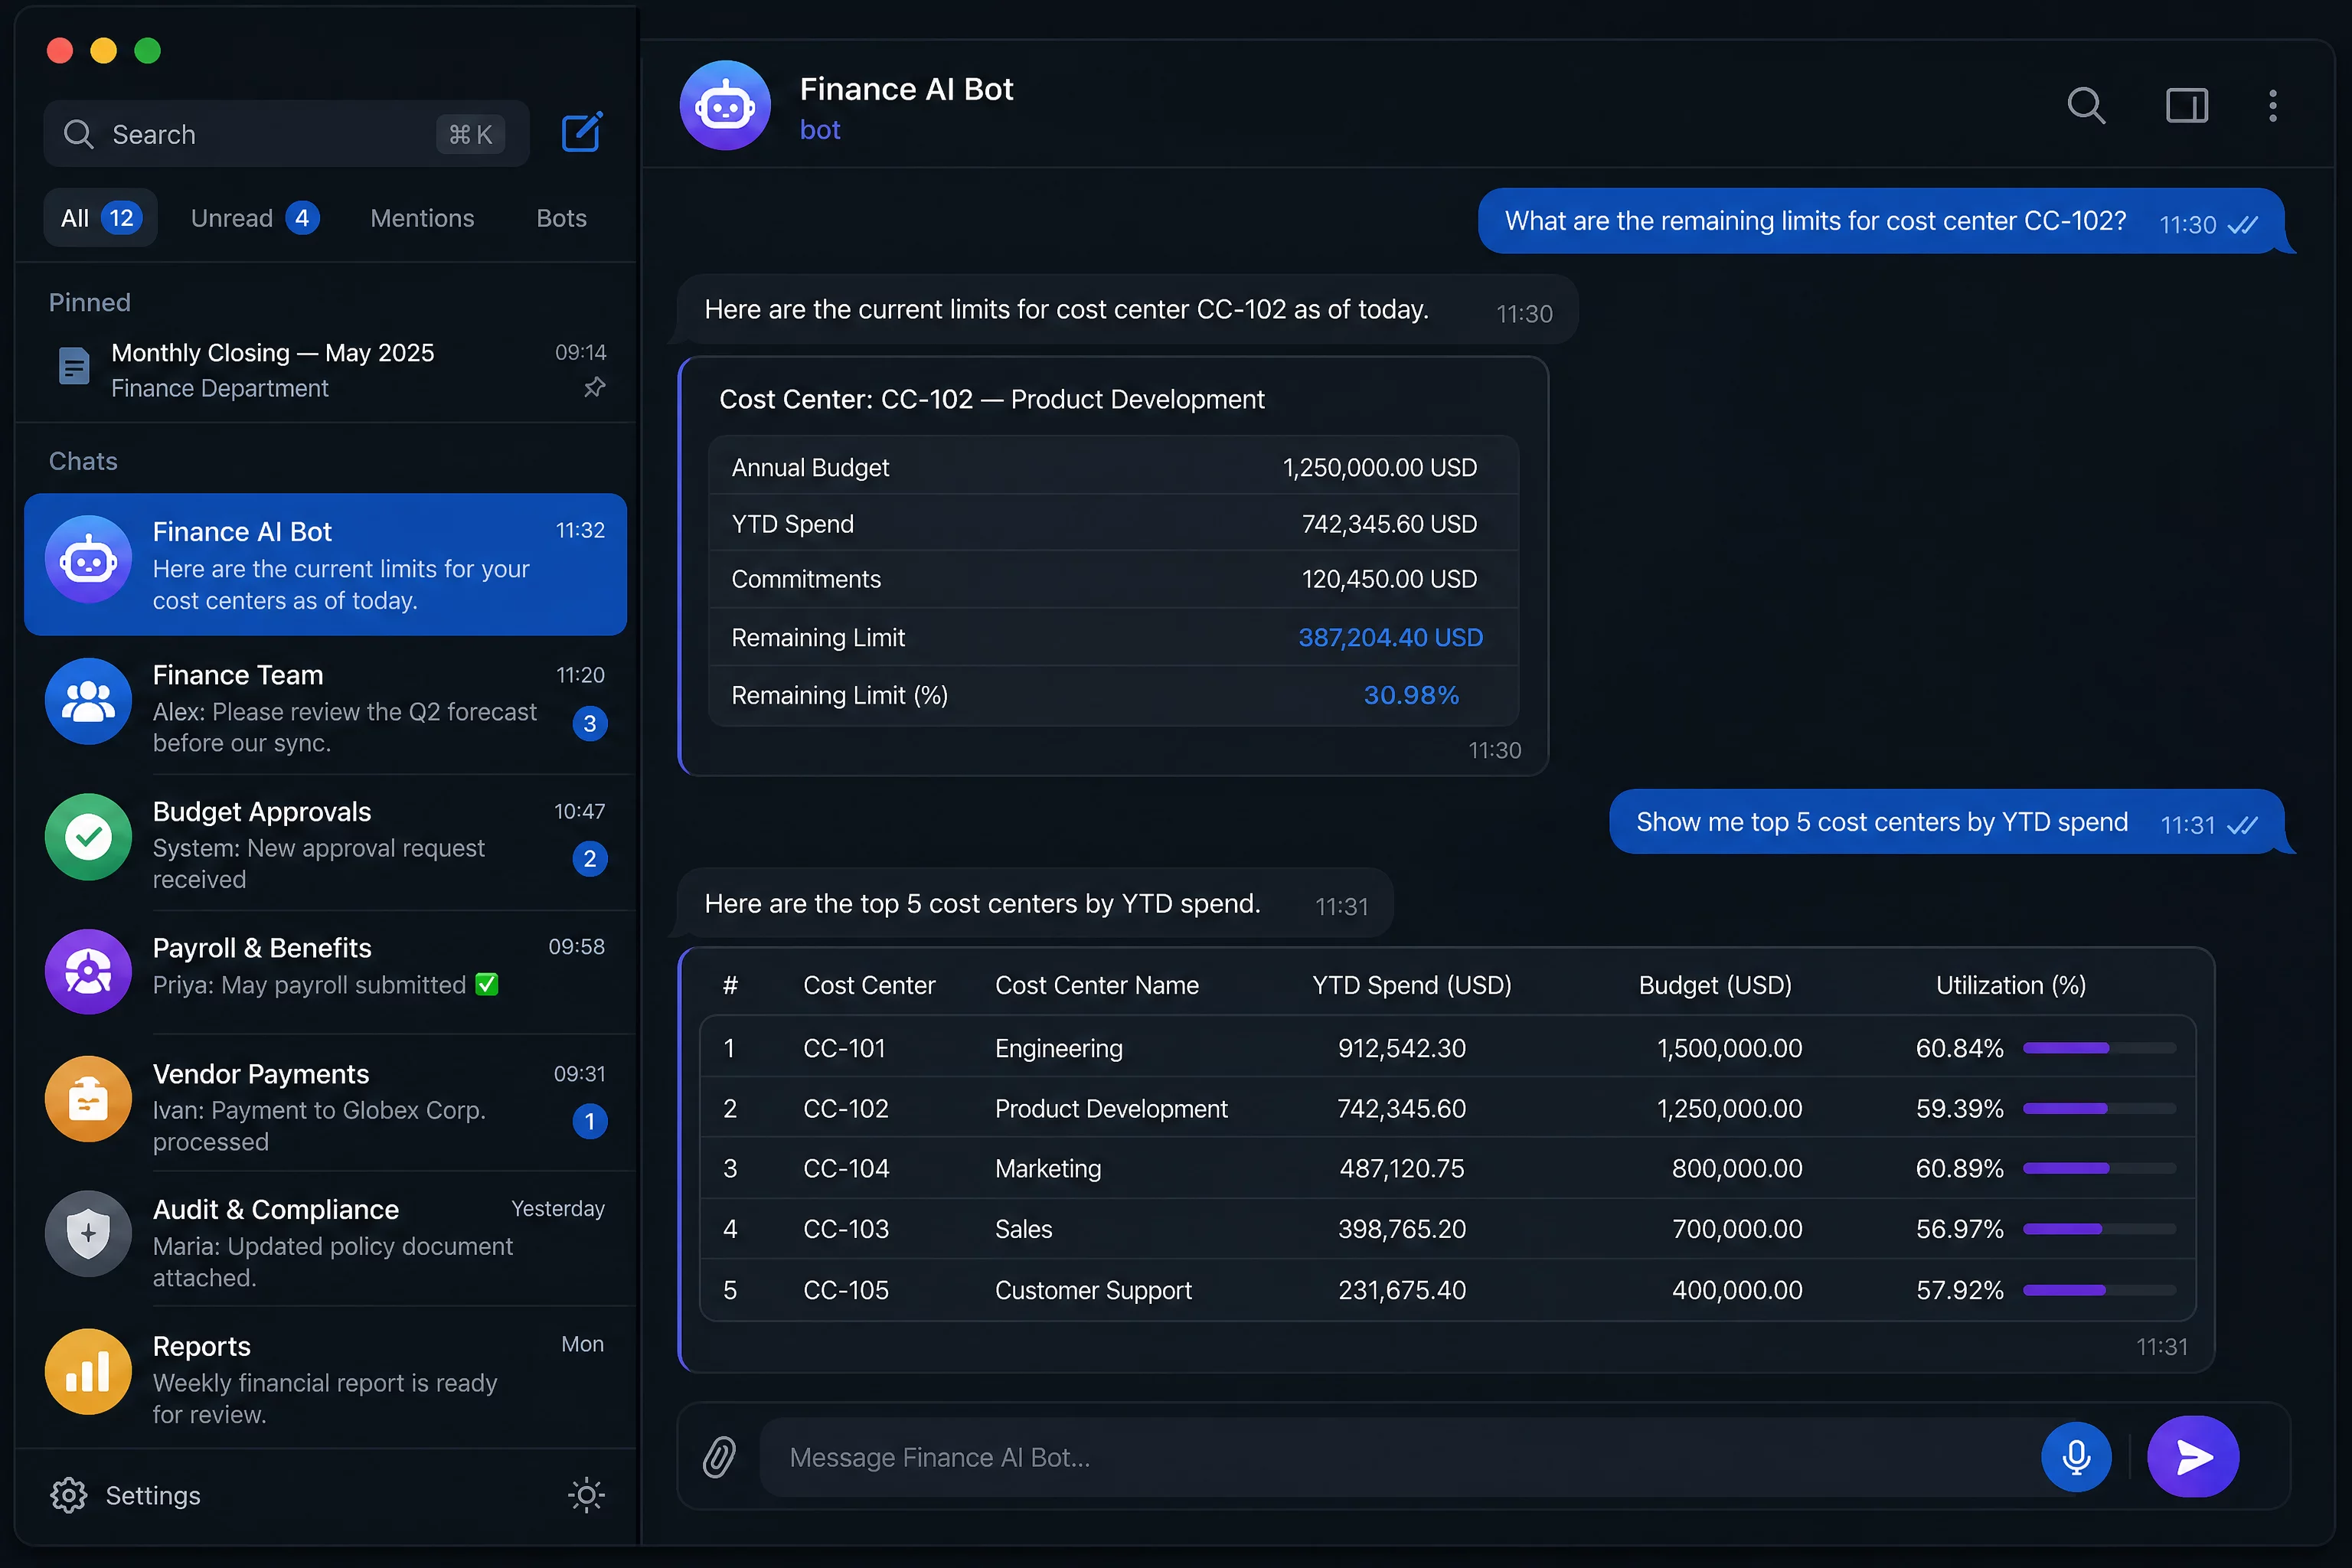Select the All tab
Screen dimensions: 2352x1568
pos(100,218)
